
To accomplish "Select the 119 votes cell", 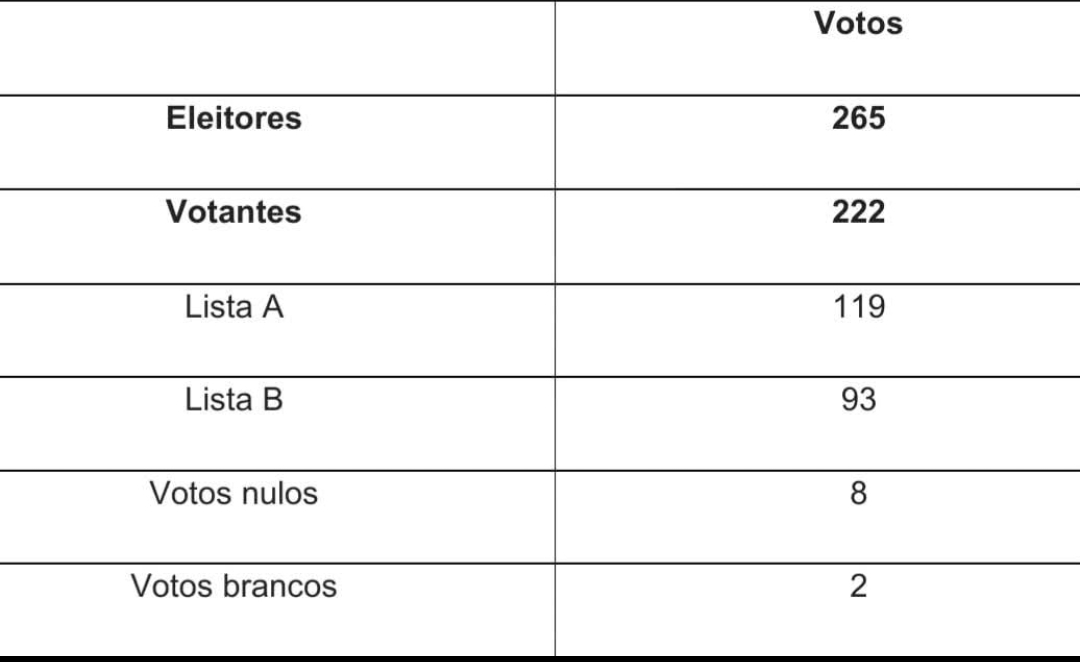I will [858, 307].
